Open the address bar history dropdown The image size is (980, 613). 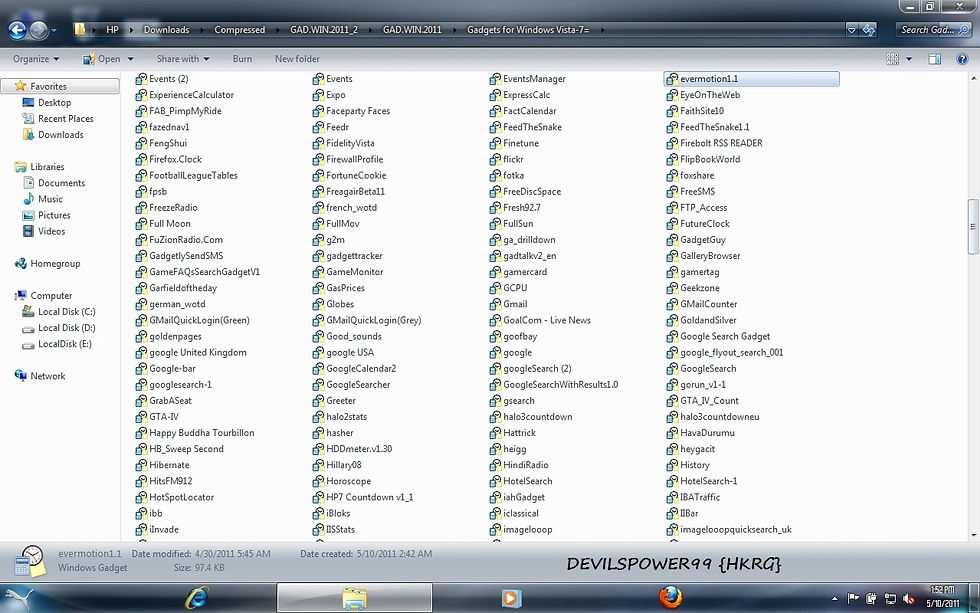tap(851, 29)
